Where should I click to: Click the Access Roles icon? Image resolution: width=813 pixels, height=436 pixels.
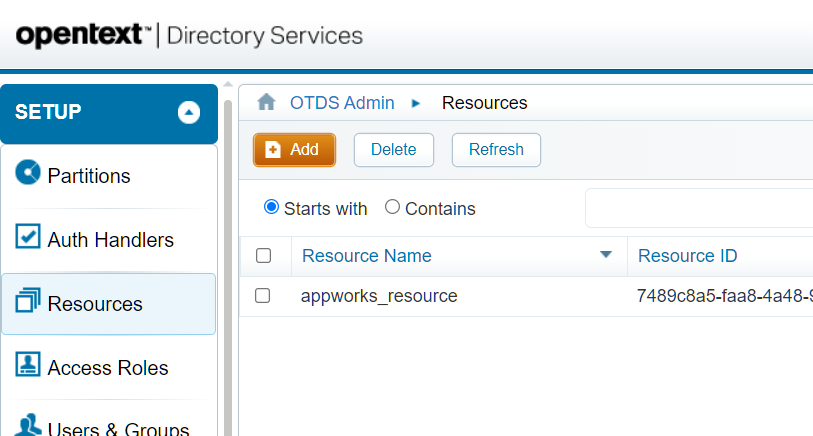pyautogui.click(x=29, y=366)
